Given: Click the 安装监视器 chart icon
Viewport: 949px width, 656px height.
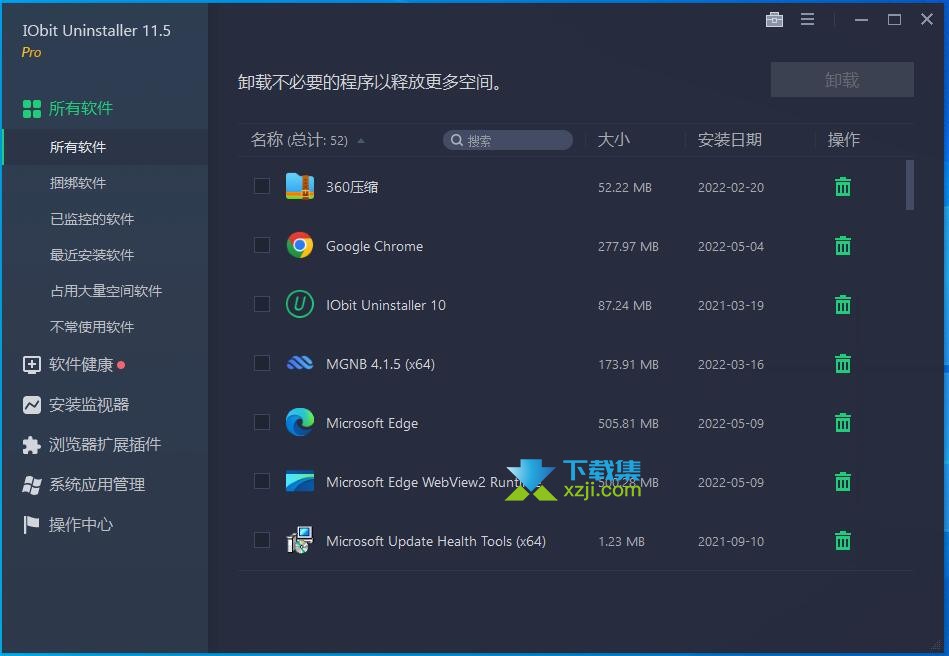Looking at the screenshot, I should [31, 405].
